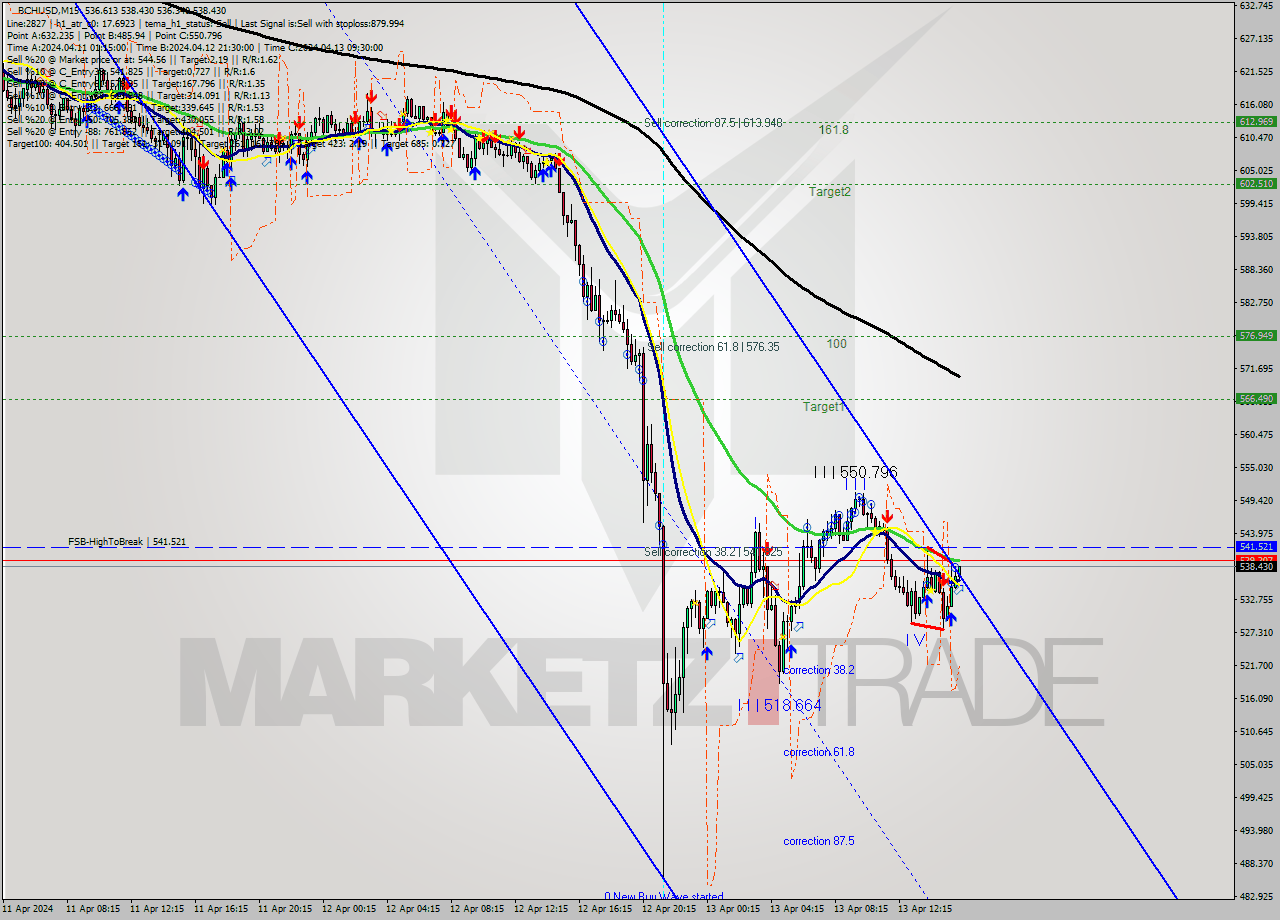Click 560.475 on the price axis
Image resolution: width=1280 pixels, height=920 pixels.
pyautogui.click(x=1256, y=435)
